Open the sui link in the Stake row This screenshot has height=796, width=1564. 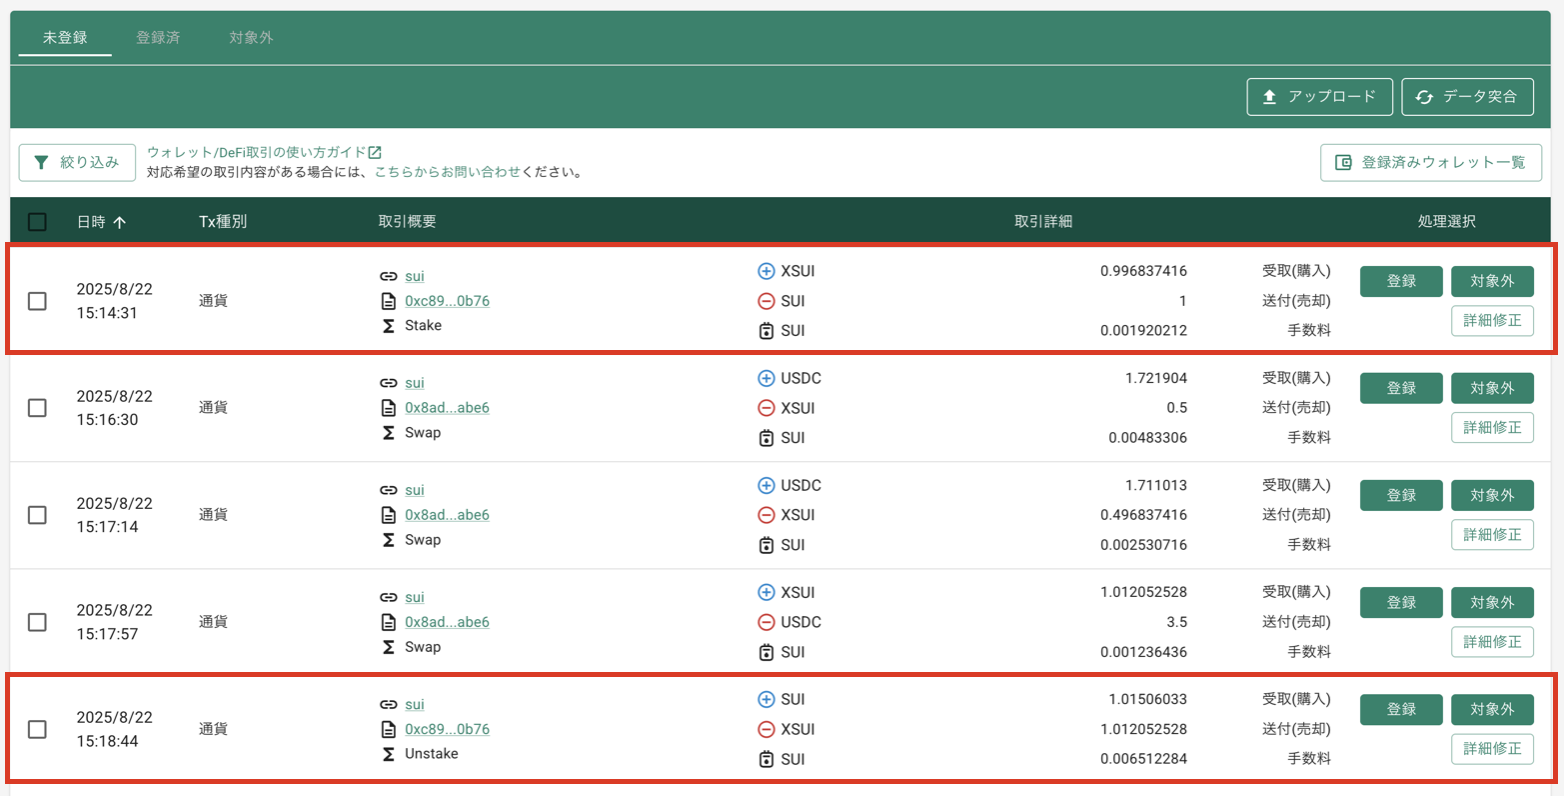coord(415,276)
